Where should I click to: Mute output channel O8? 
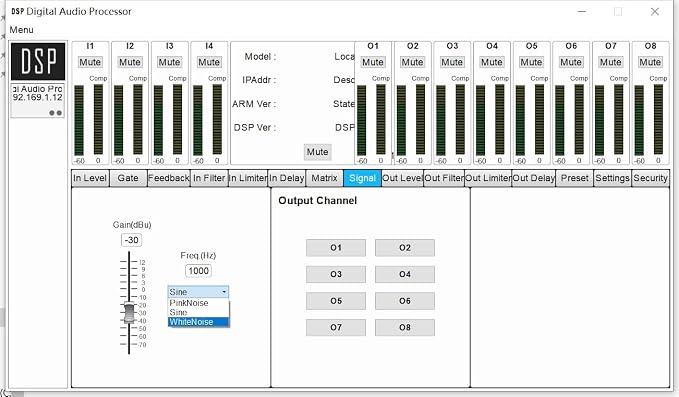[650, 62]
